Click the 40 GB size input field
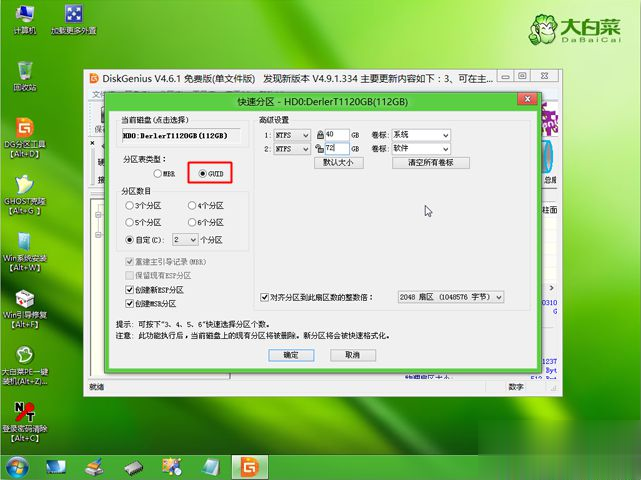641x480 pixels. [336, 134]
